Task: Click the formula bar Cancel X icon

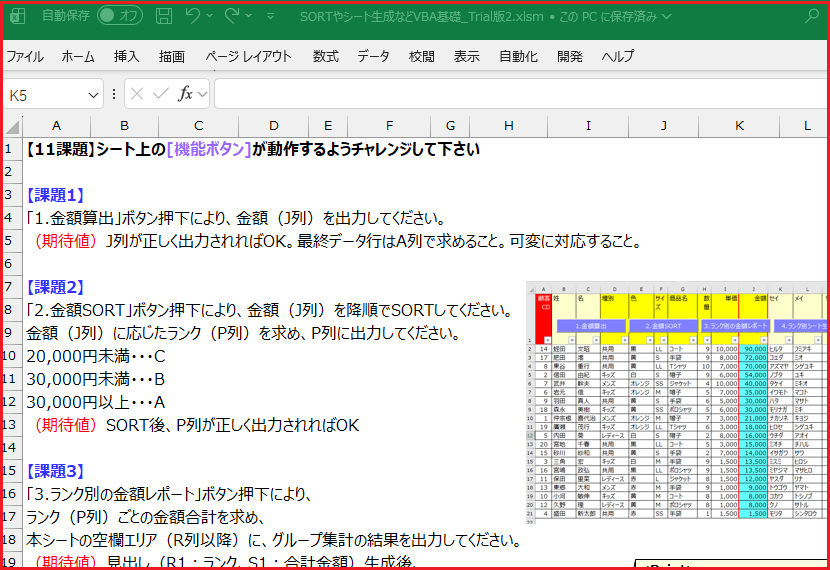Action: [x=137, y=94]
